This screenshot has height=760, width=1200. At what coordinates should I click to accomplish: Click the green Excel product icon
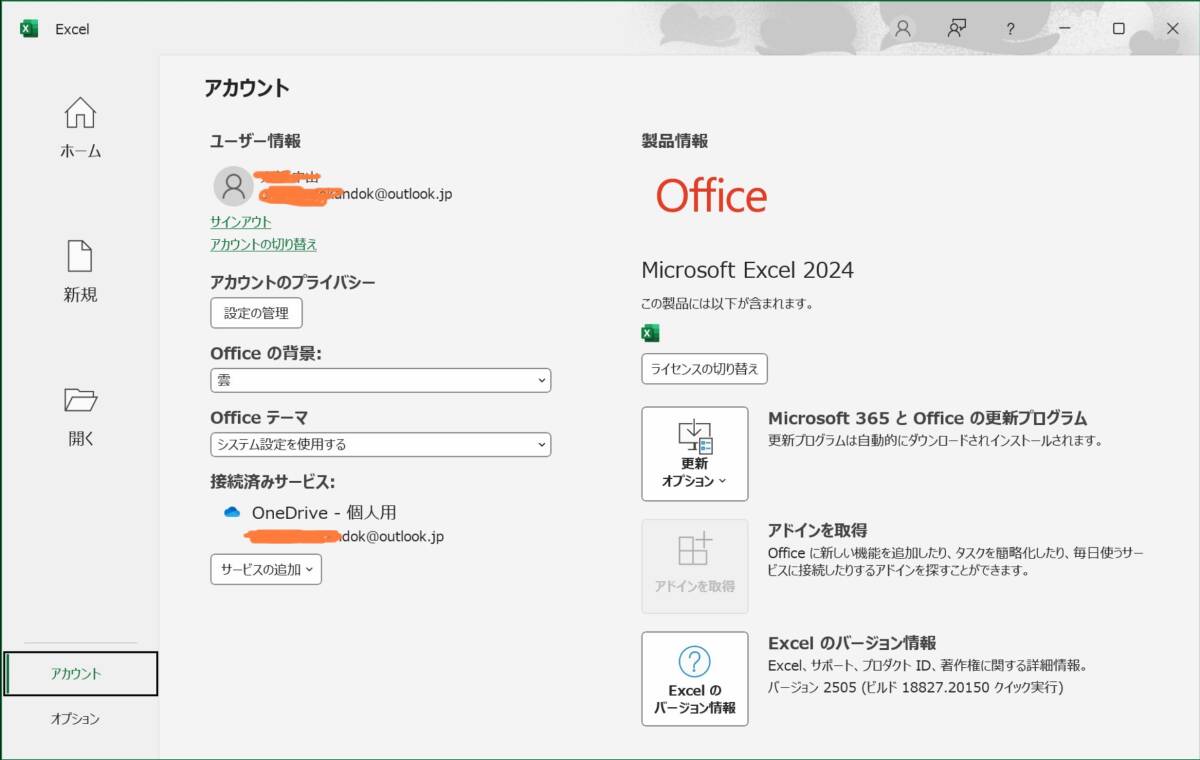pos(650,334)
